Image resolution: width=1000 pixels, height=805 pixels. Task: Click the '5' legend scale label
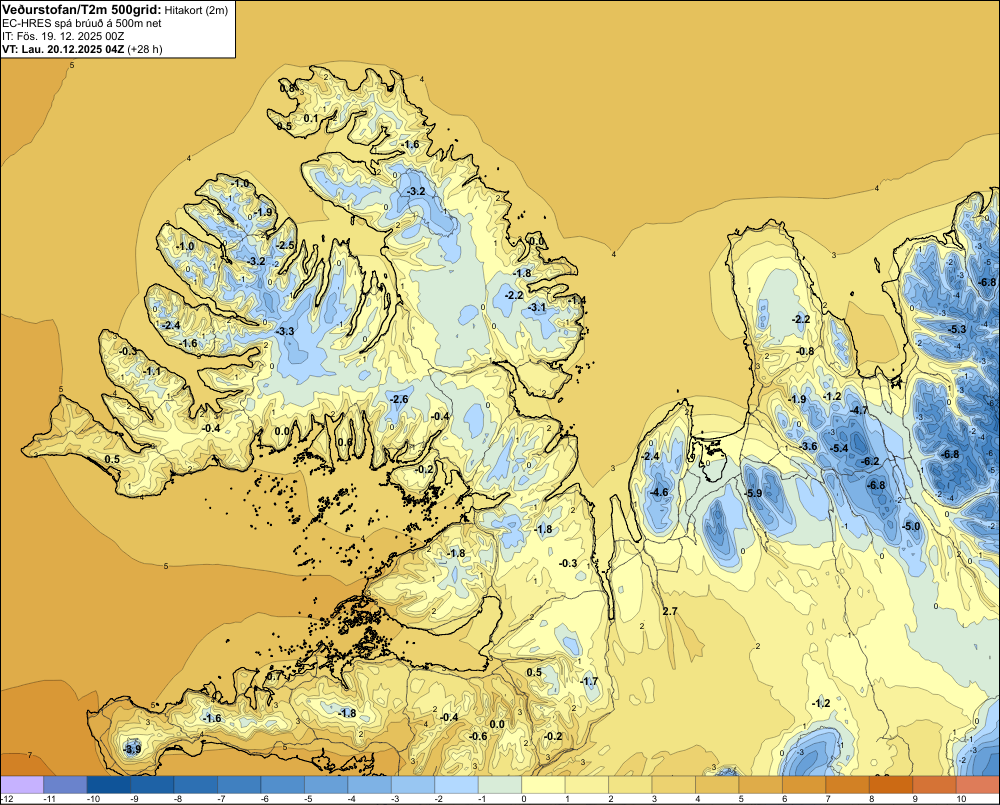(742, 799)
